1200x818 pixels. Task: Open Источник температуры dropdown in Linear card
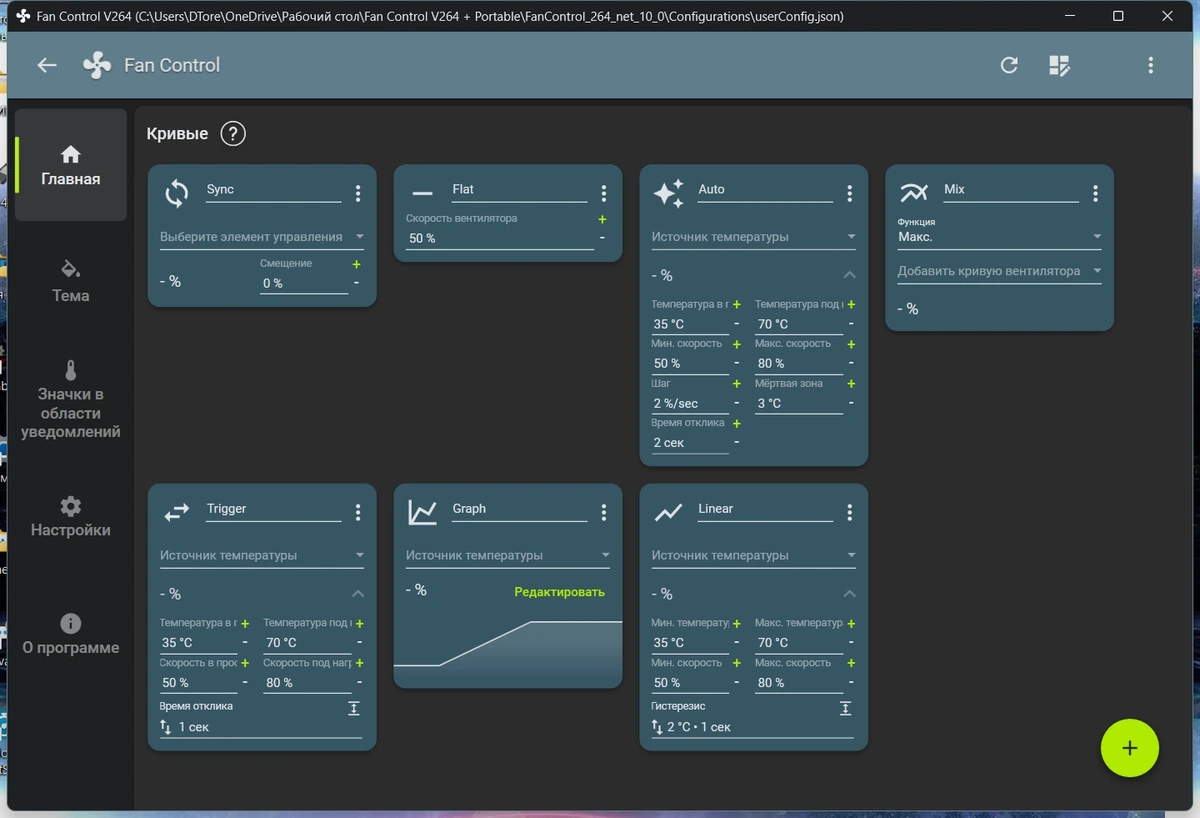pos(754,555)
